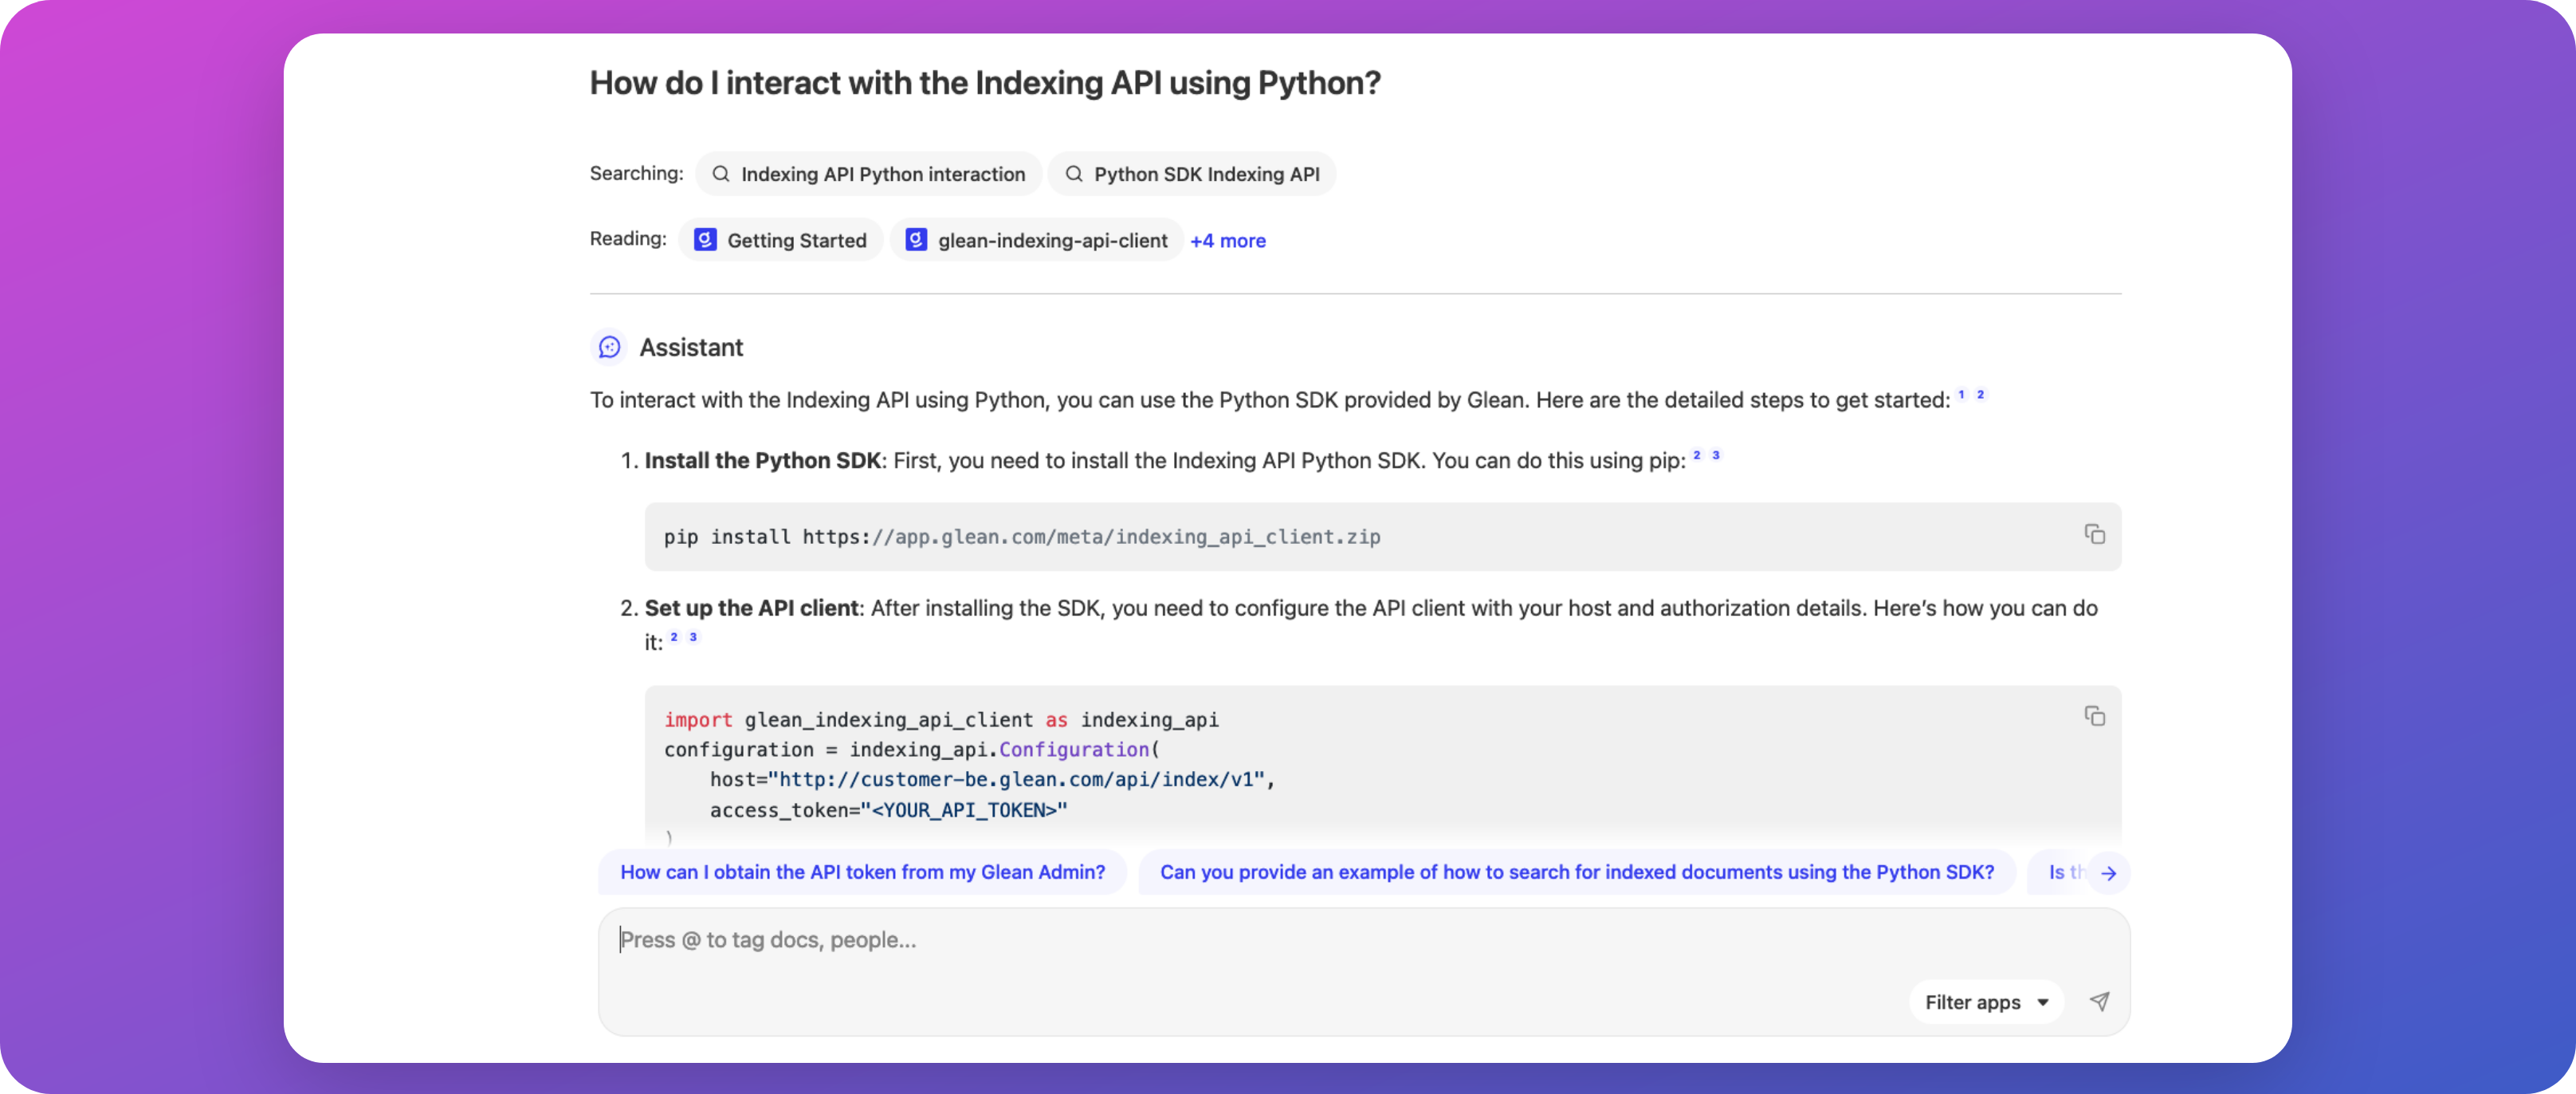
Task: Click the Glean icon on Getting Started
Action: pos(705,240)
